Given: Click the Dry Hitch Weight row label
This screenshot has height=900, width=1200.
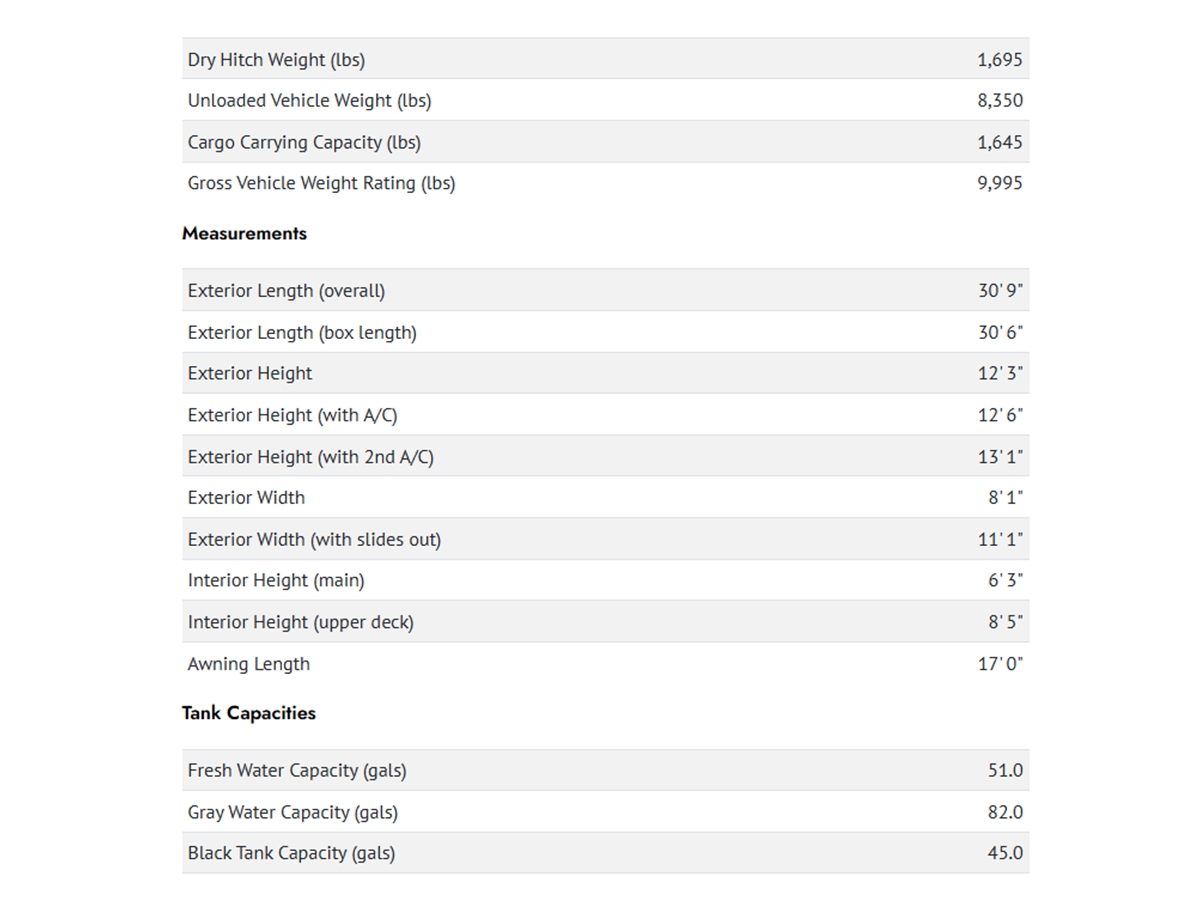Looking at the screenshot, I should click(x=276, y=60).
